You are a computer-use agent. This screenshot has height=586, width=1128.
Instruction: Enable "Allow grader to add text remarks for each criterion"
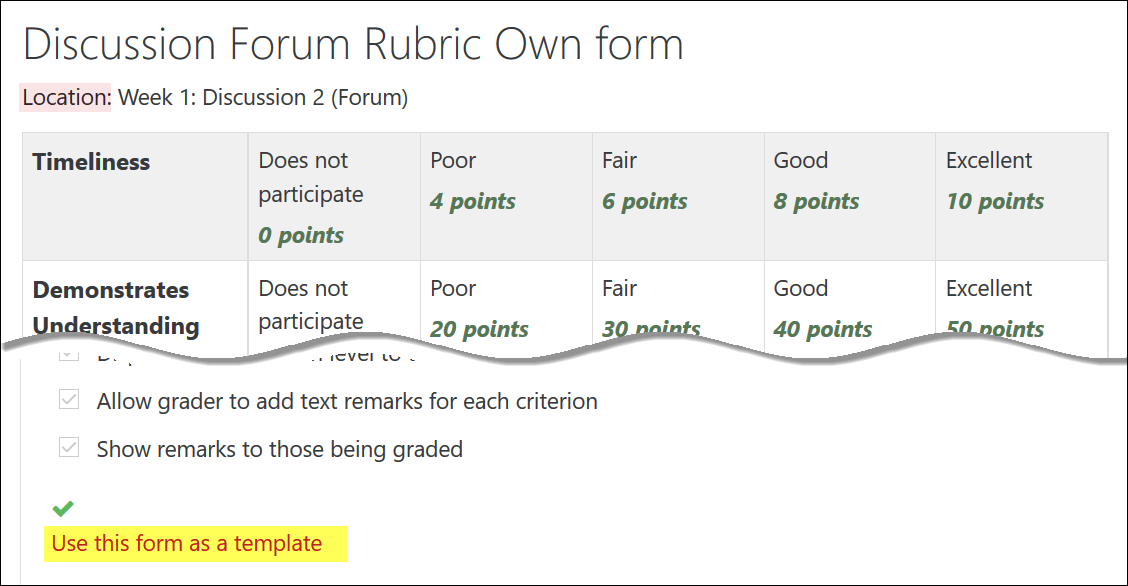point(68,400)
